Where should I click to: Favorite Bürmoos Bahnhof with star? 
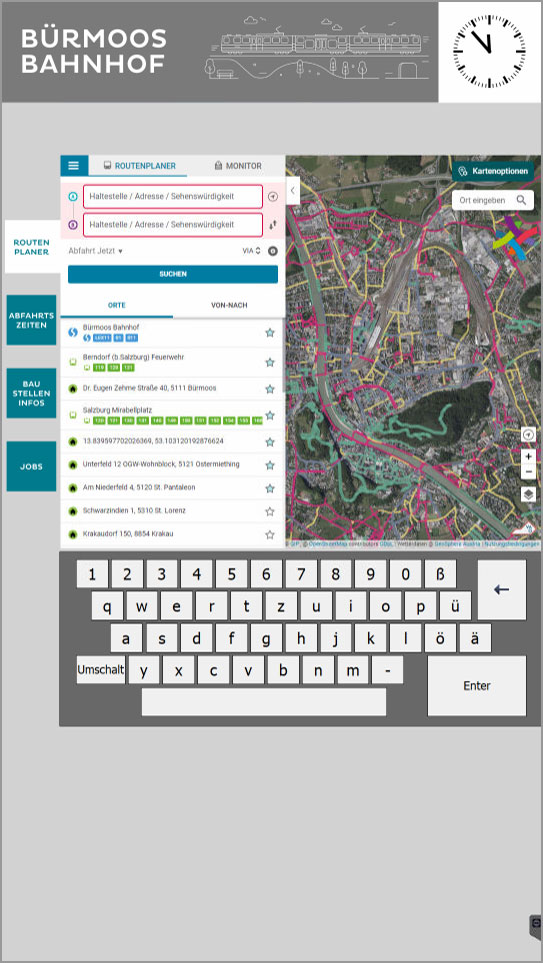(270, 333)
